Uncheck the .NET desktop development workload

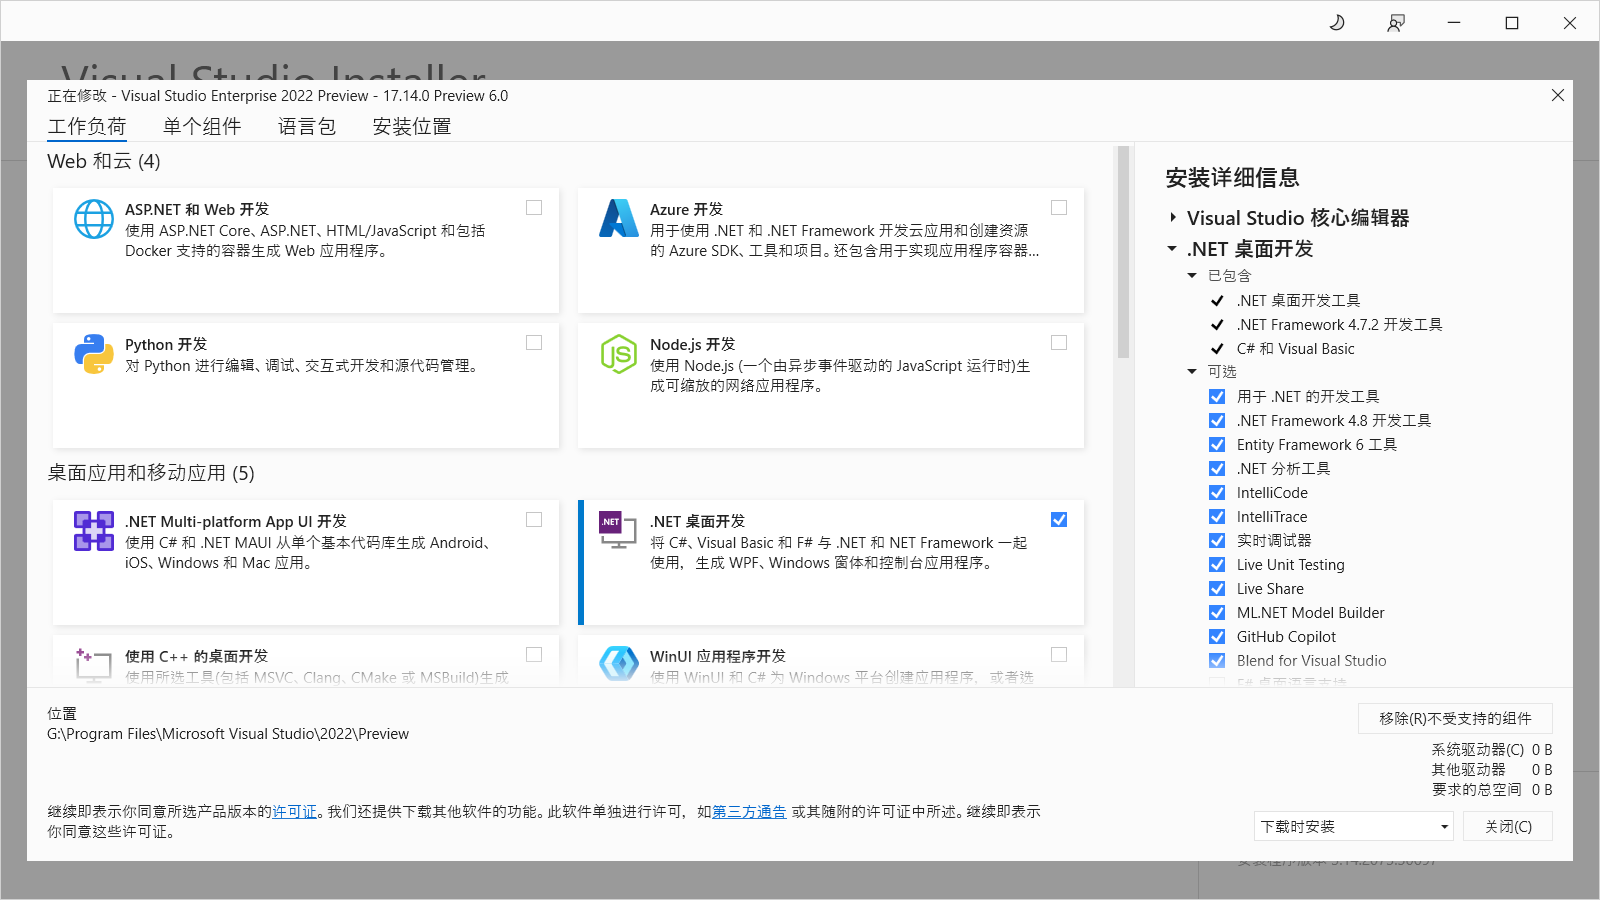click(x=1059, y=520)
